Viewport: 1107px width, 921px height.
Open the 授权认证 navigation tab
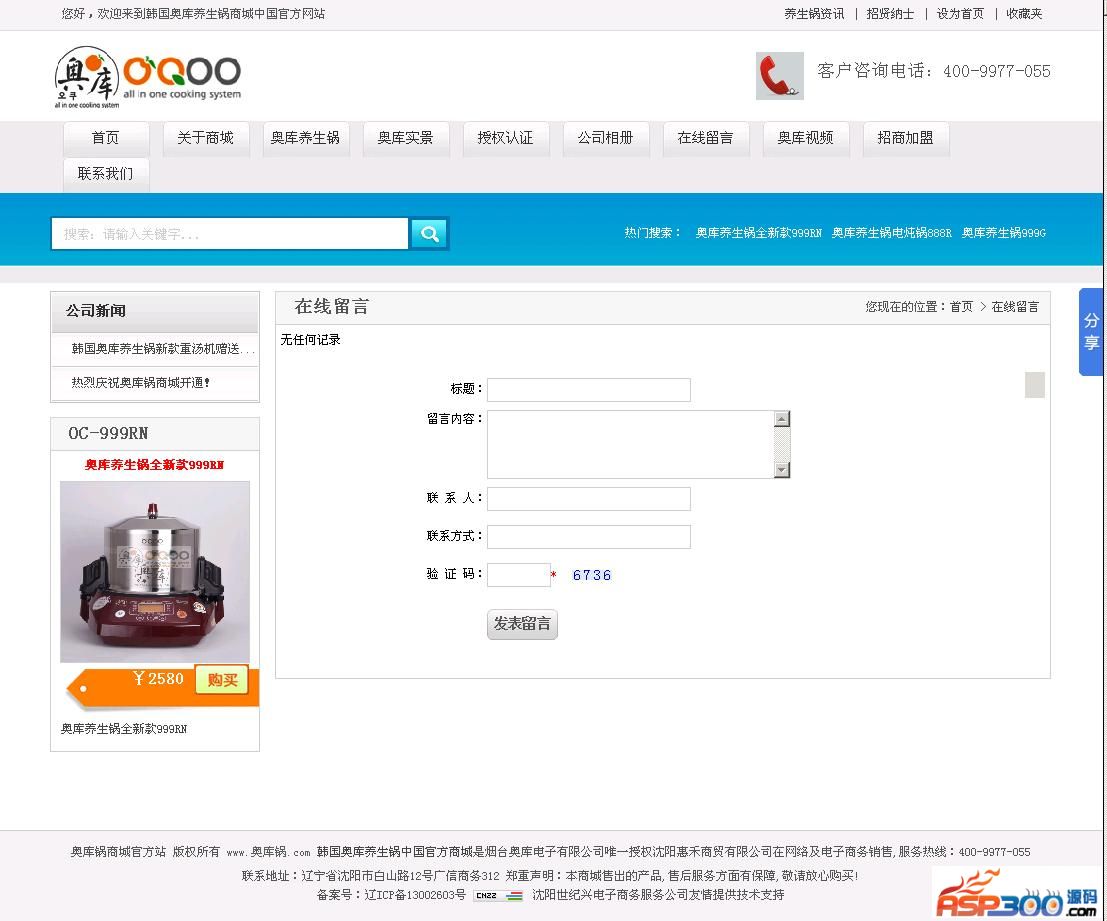(505, 138)
